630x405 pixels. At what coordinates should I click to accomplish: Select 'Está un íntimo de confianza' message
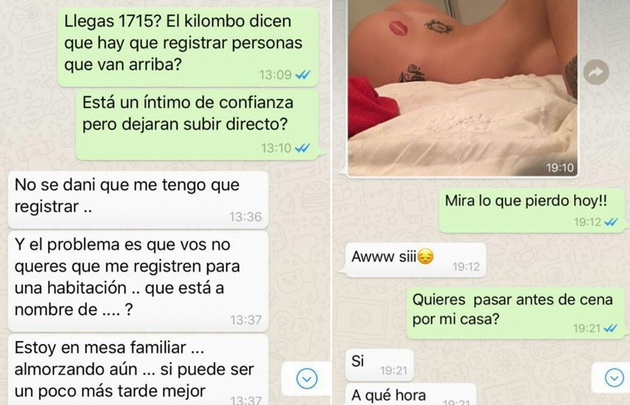pos(199,124)
